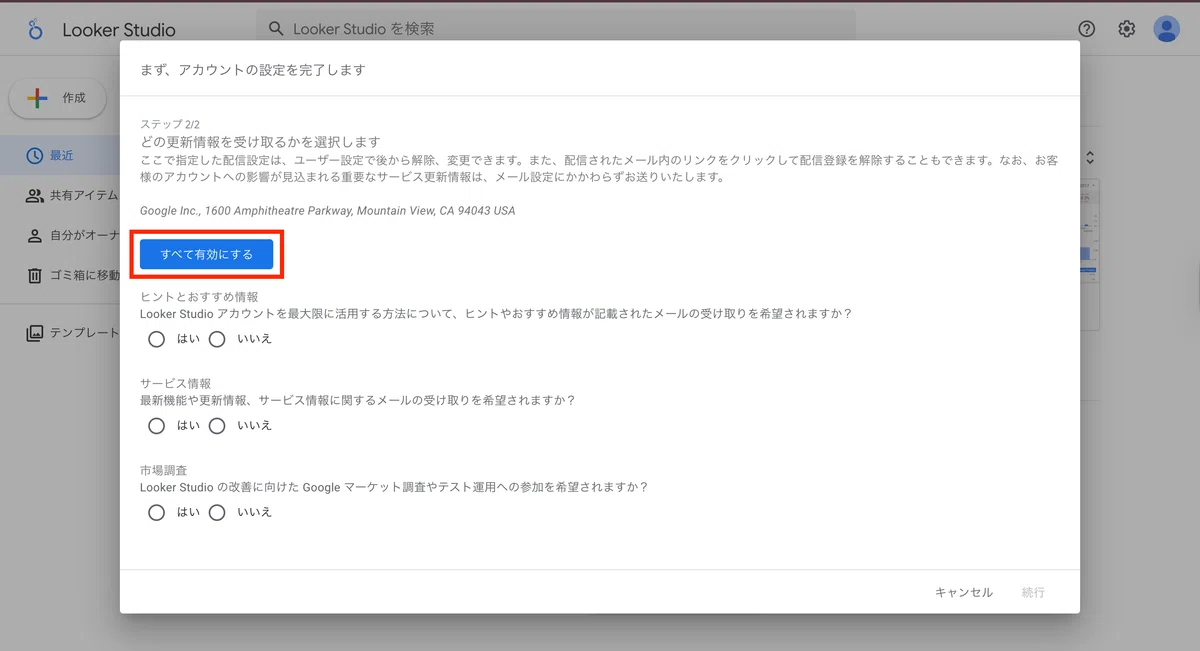Click the trash icon for ゴミ箱
1200x651 pixels.
click(35, 275)
